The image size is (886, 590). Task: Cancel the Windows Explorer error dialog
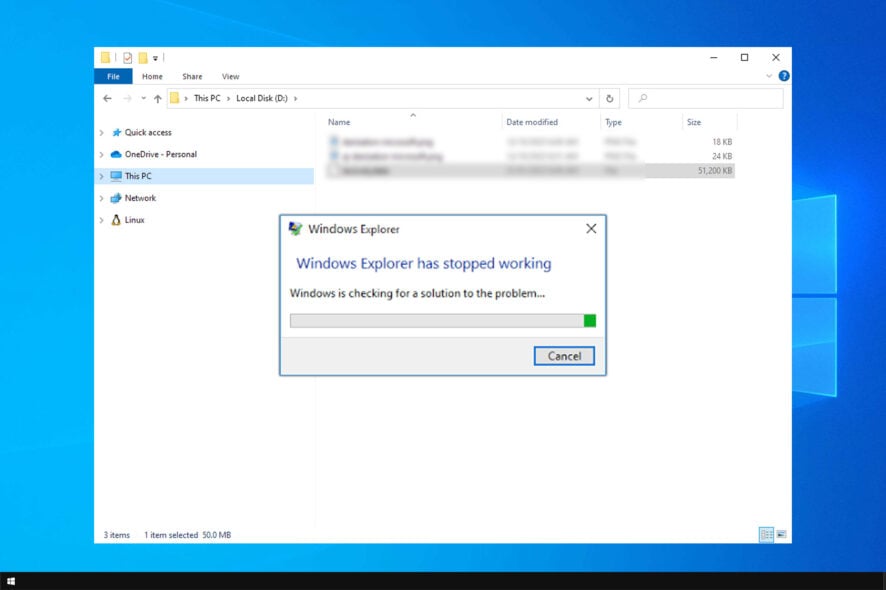[x=564, y=356]
